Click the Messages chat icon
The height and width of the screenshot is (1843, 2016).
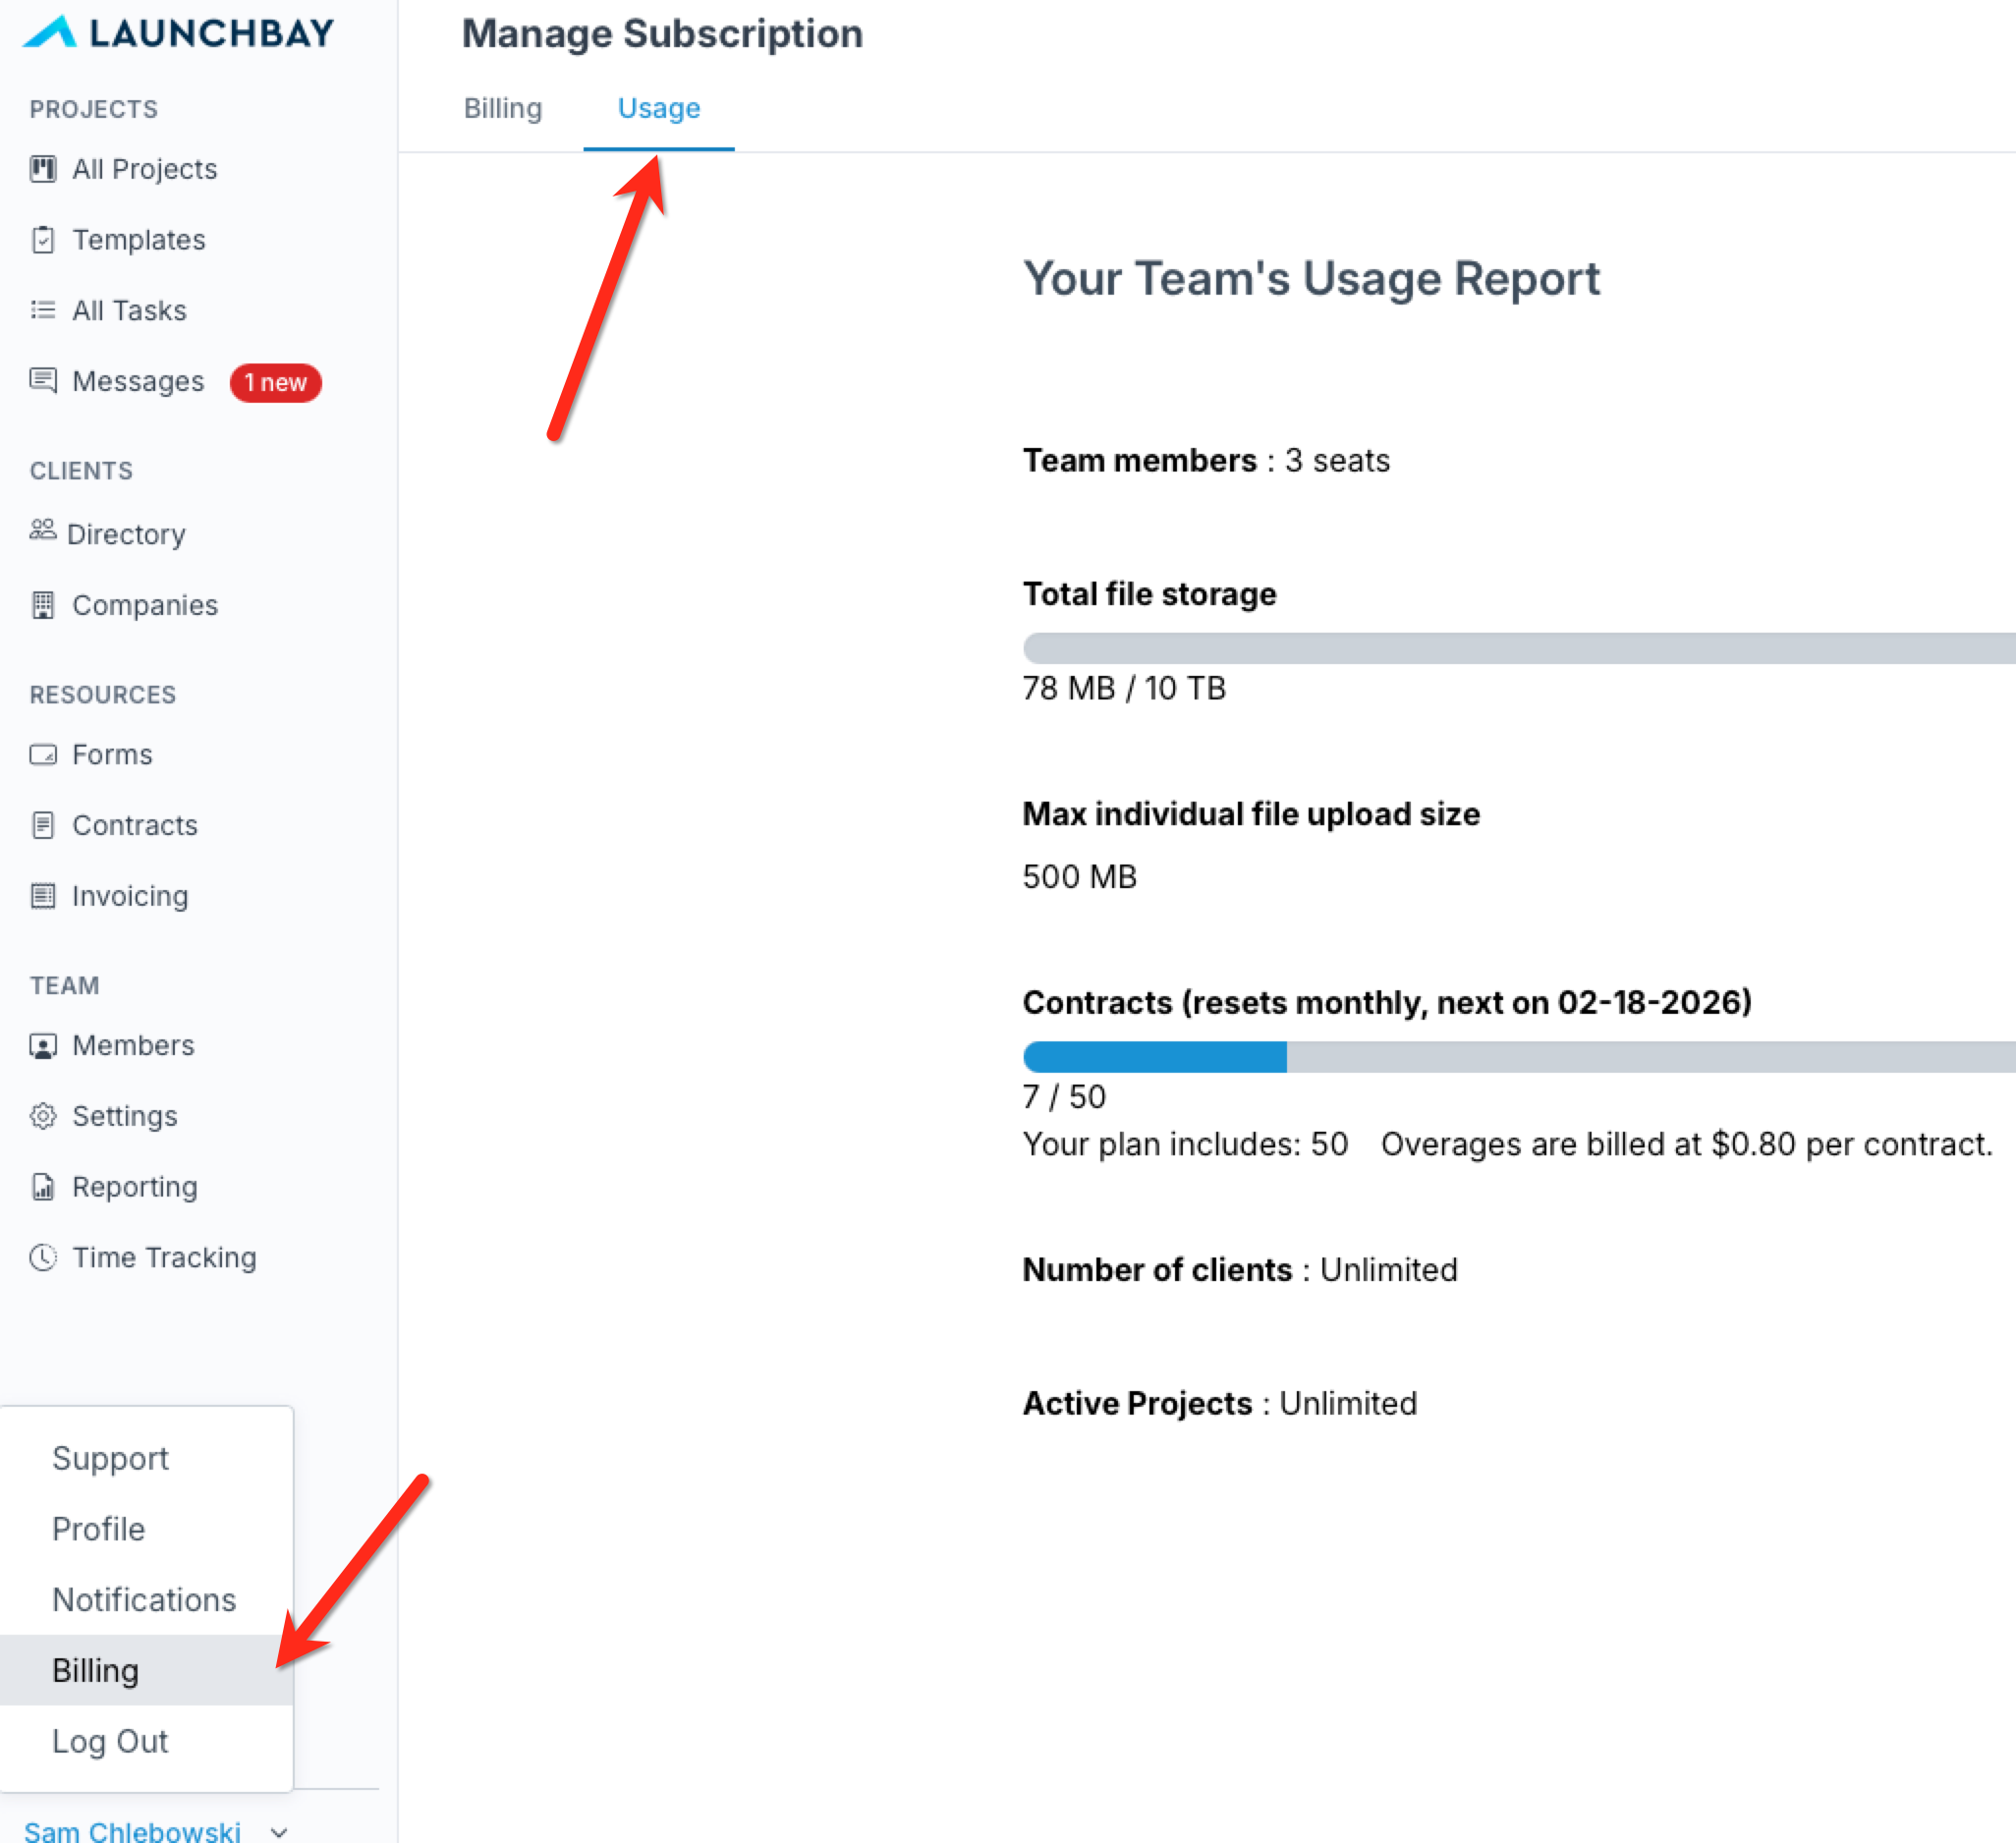click(43, 381)
